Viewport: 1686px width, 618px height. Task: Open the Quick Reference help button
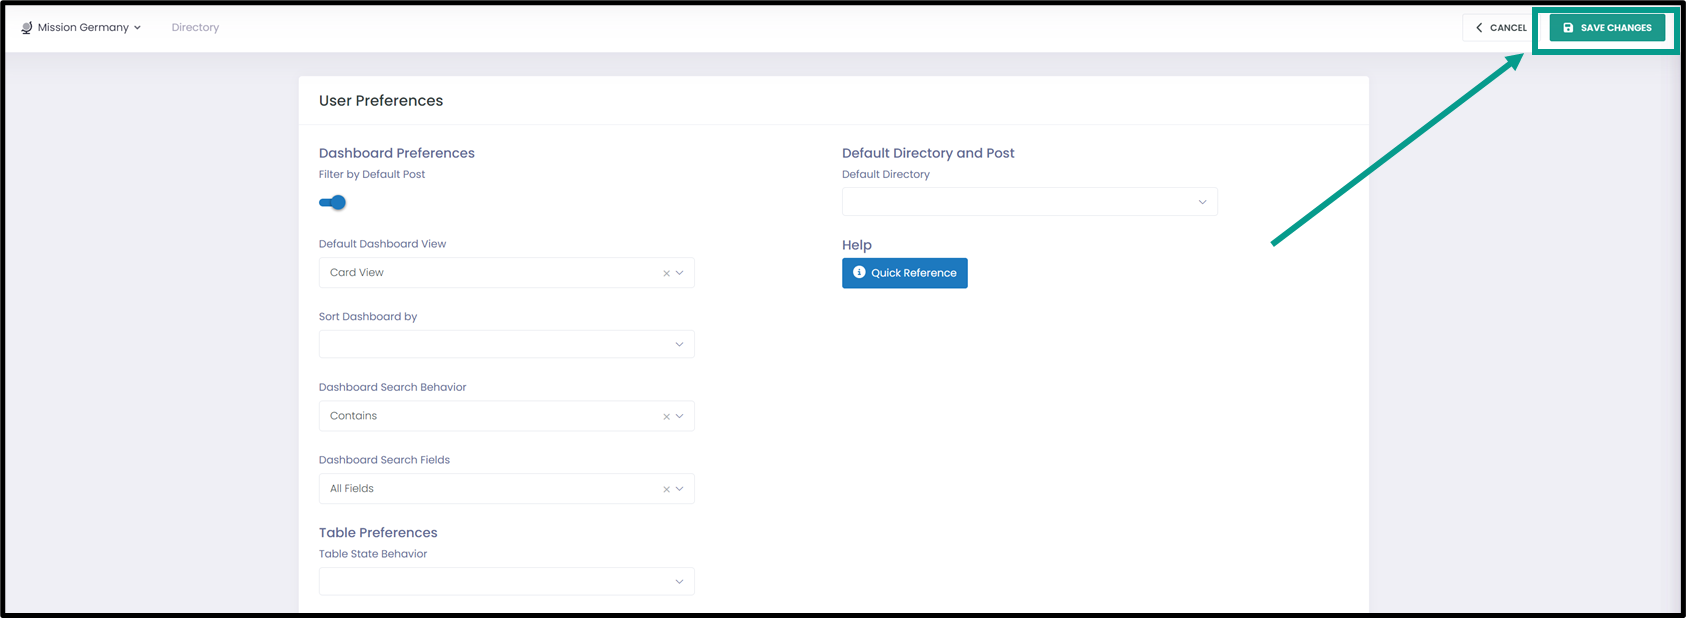click(x=905, y=273)
